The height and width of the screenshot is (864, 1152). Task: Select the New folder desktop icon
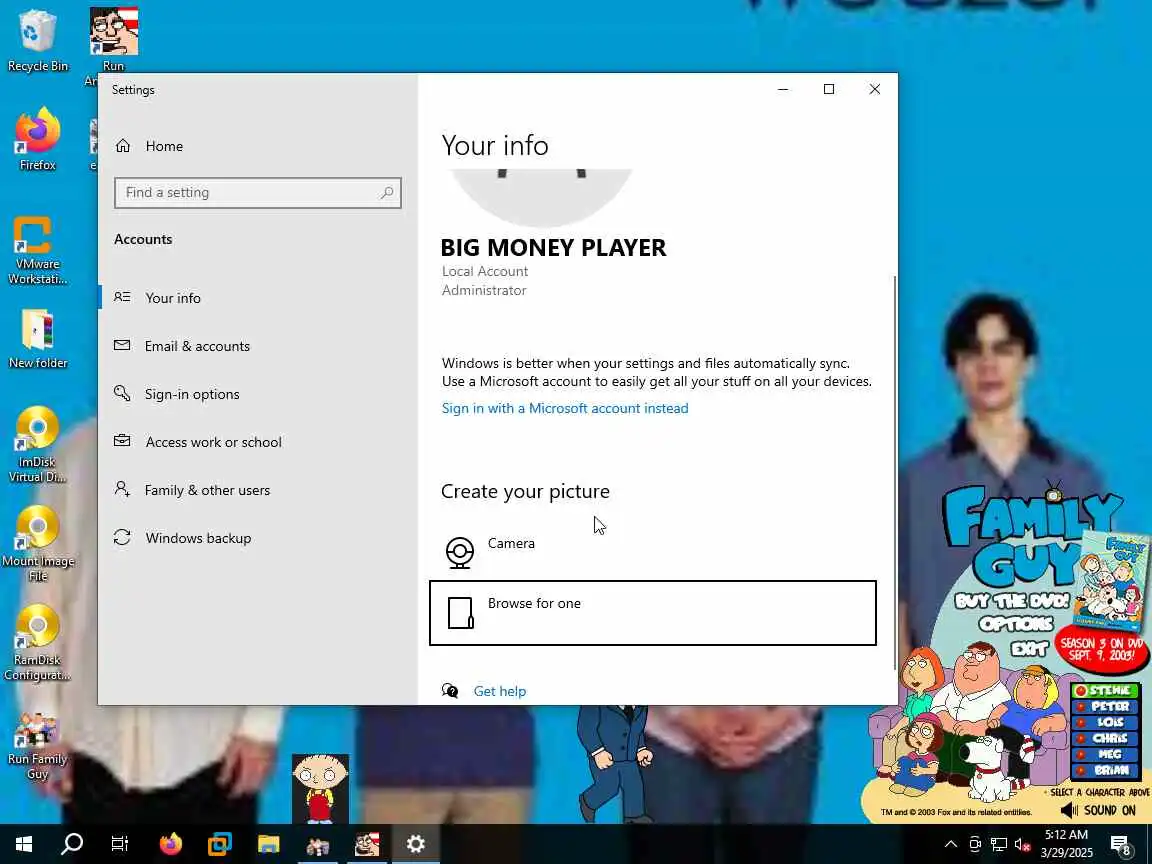pos(37,339)
